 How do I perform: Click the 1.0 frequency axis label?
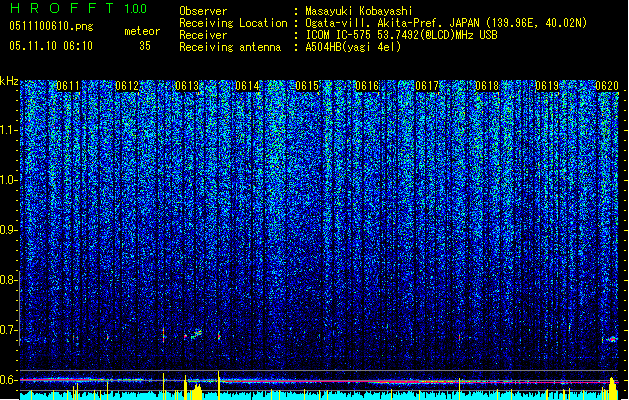pyautogui.click(x=9, y=180)
